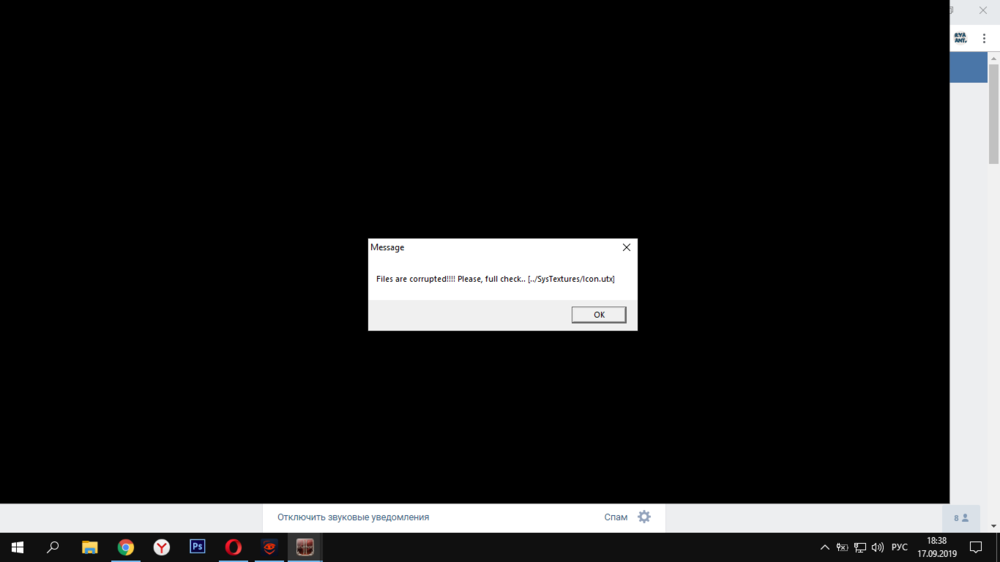
Task: Open Windows search from the taskbar
Action: tap(53, 547)
